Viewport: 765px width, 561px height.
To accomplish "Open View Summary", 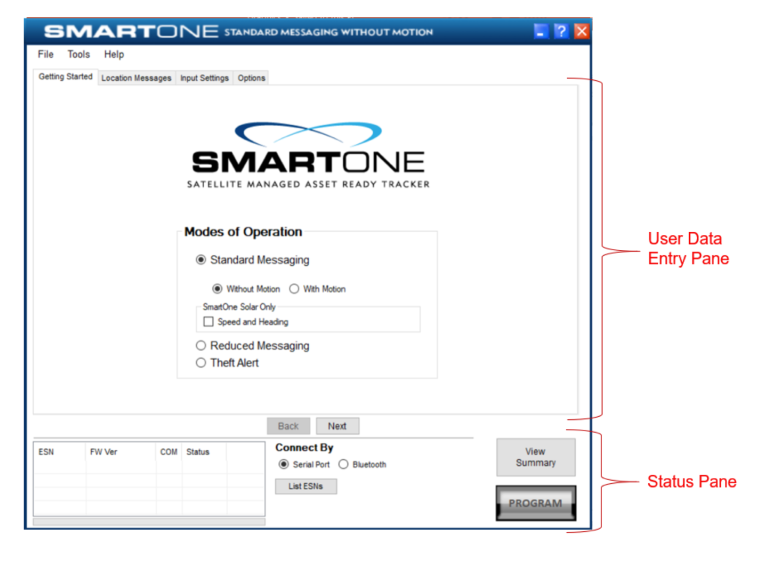I will 536,457.
